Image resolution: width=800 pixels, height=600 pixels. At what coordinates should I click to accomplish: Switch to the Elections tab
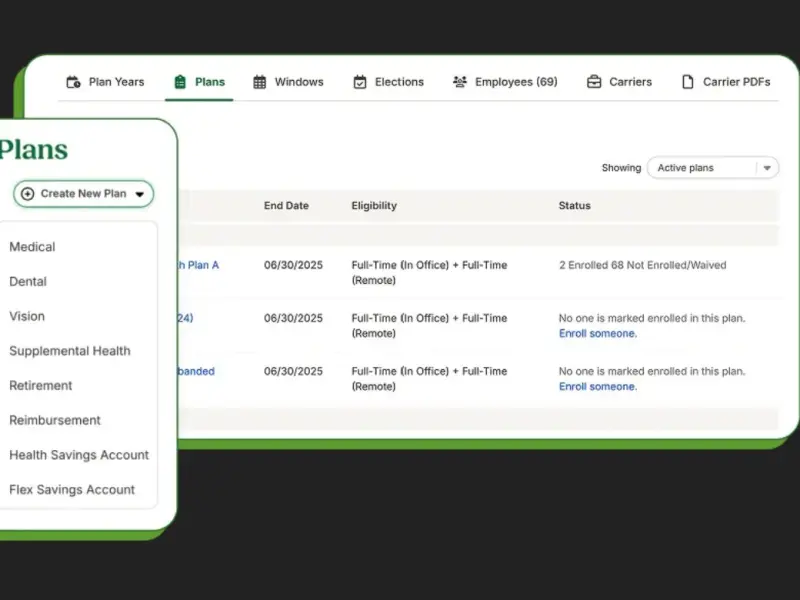coord(399,82)
